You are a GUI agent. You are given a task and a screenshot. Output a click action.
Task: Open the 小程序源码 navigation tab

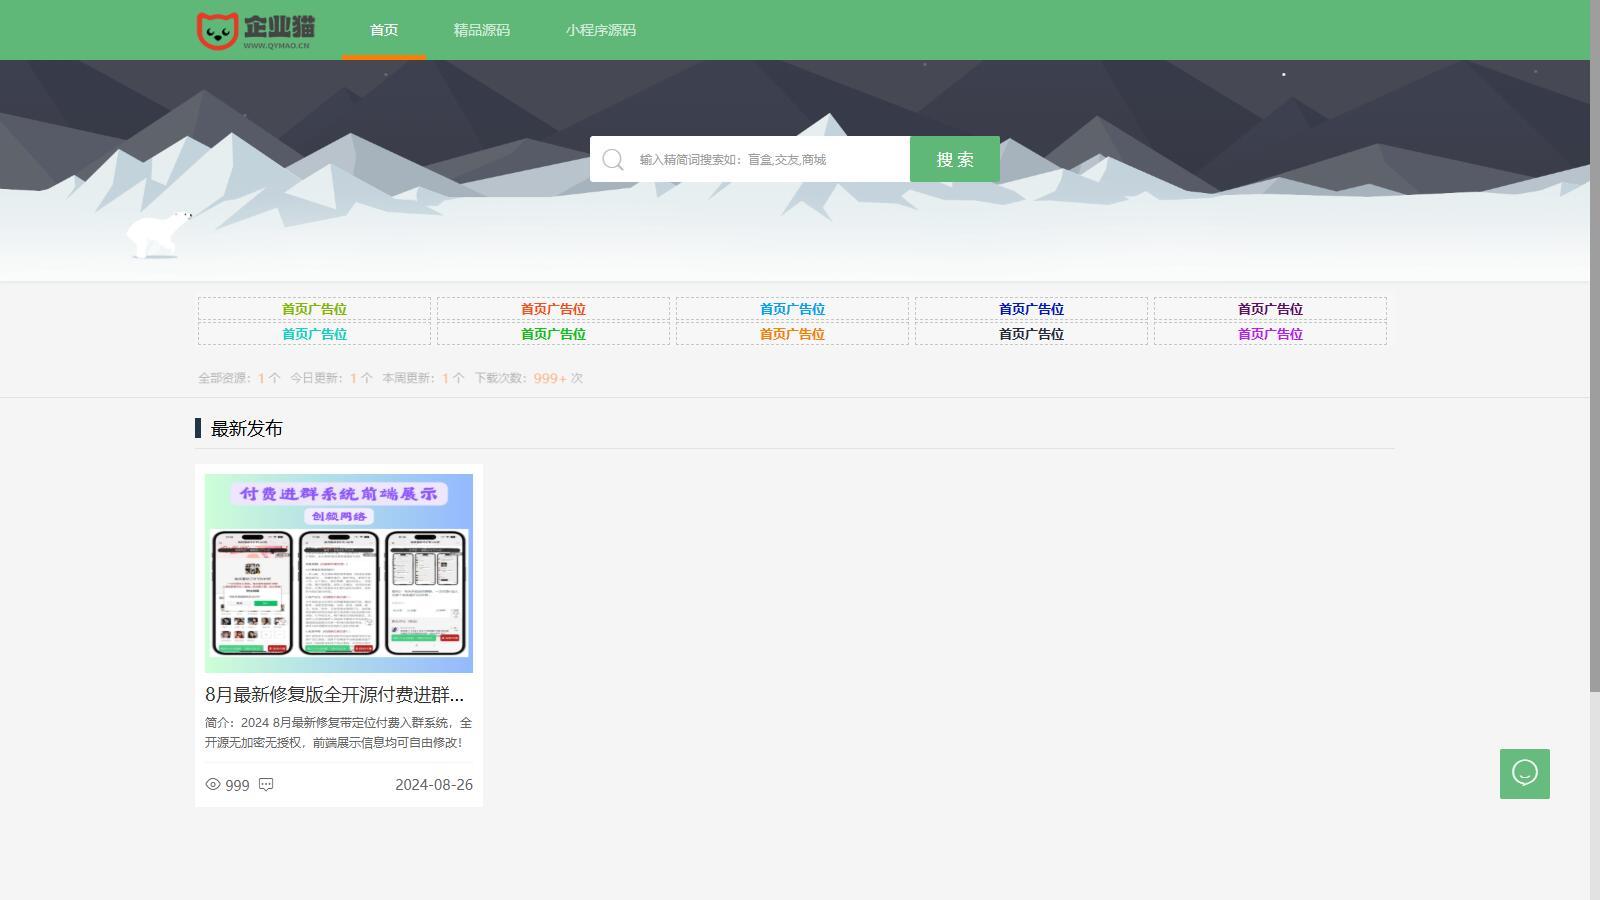point(601,30)
